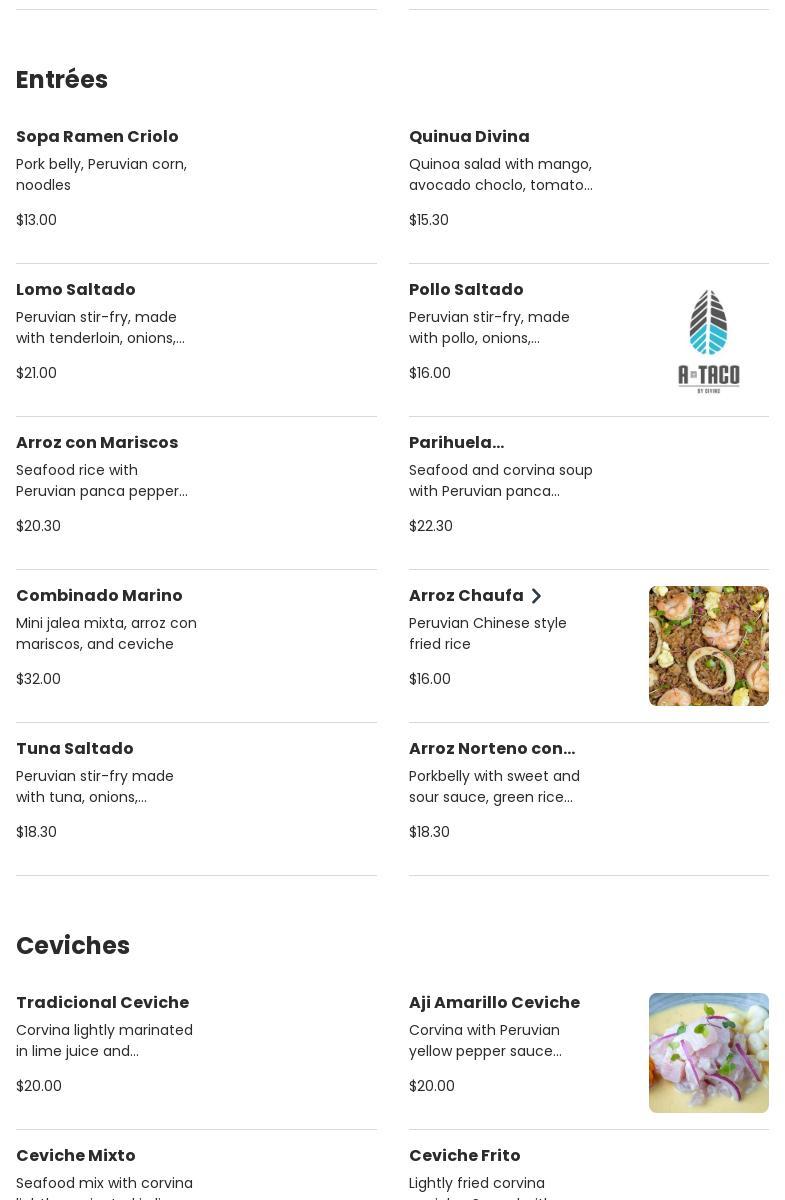This screenshot has width=785, height=1200.
Task: Select the Sopa Ramen Criolo item
Action: pos(97,137)
